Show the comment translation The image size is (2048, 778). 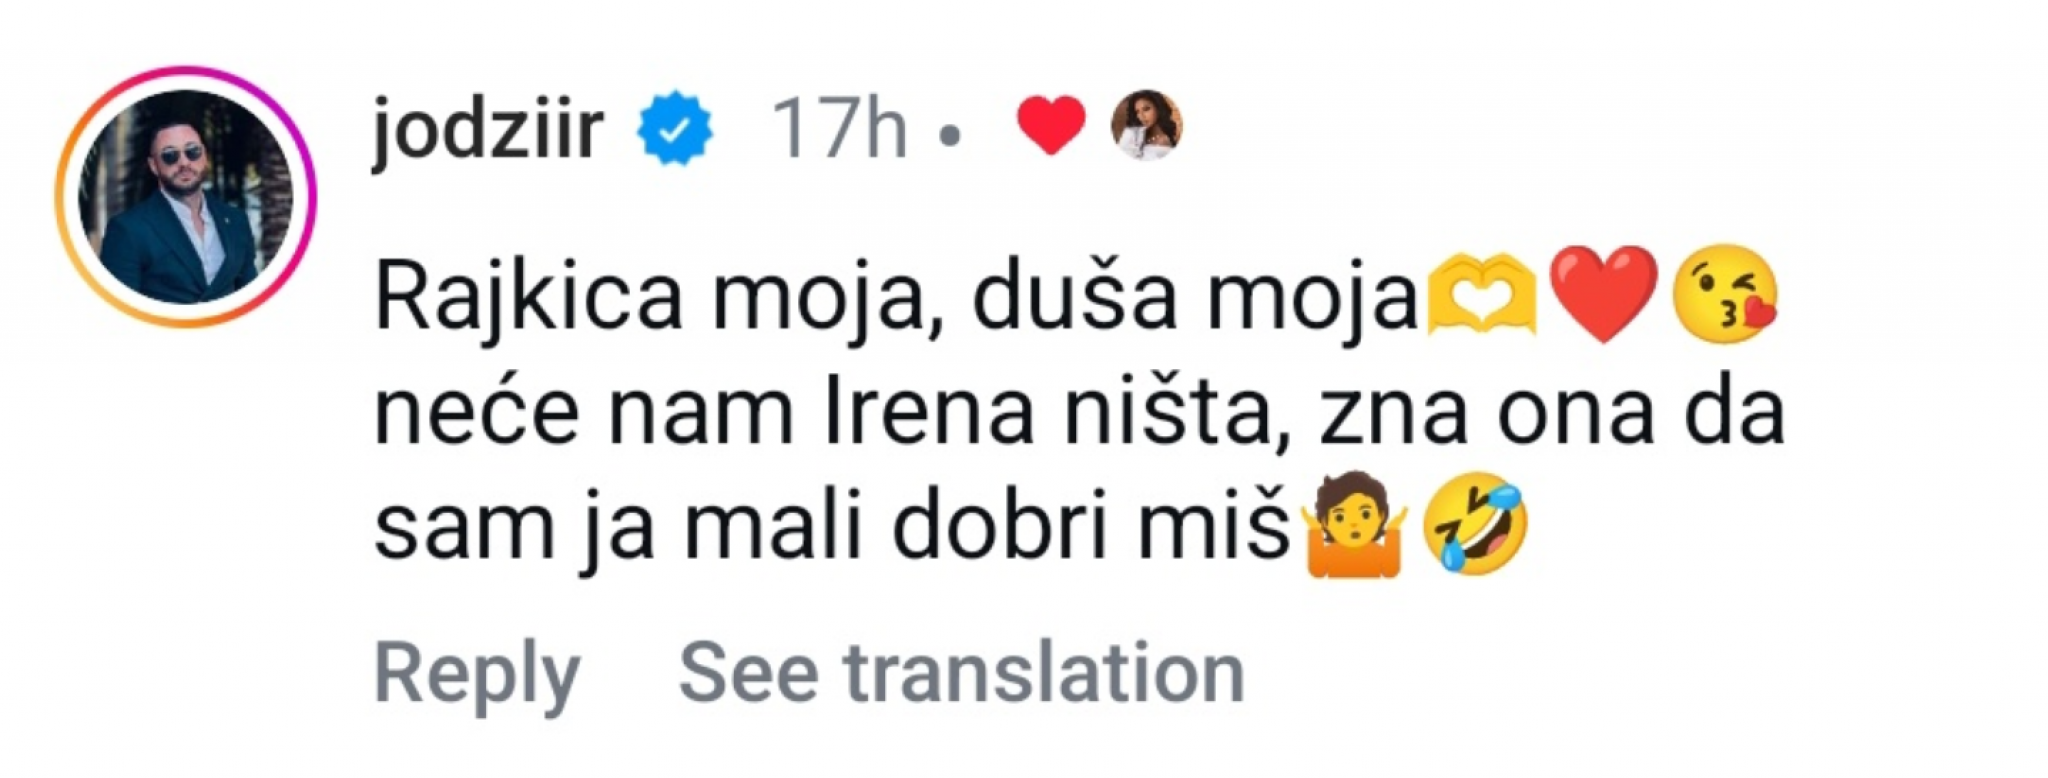tap(960, 673)
